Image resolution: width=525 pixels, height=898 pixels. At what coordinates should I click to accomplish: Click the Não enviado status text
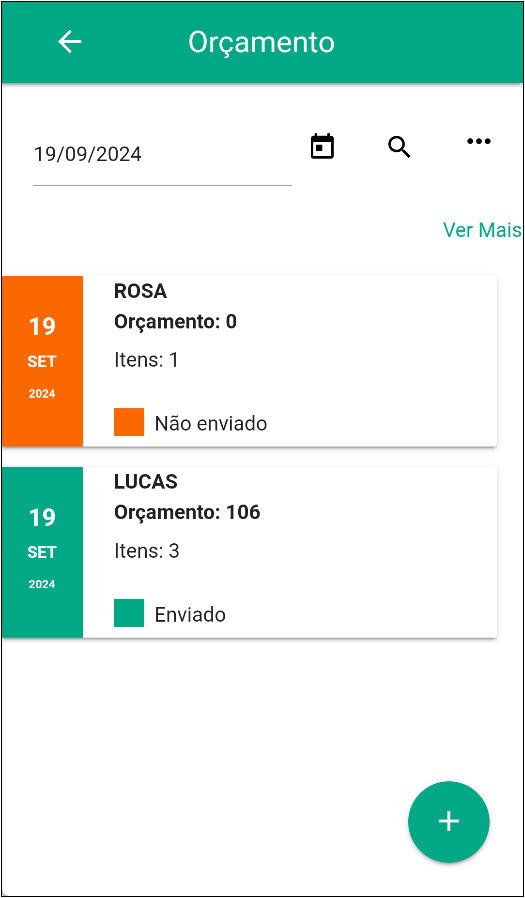211,424
